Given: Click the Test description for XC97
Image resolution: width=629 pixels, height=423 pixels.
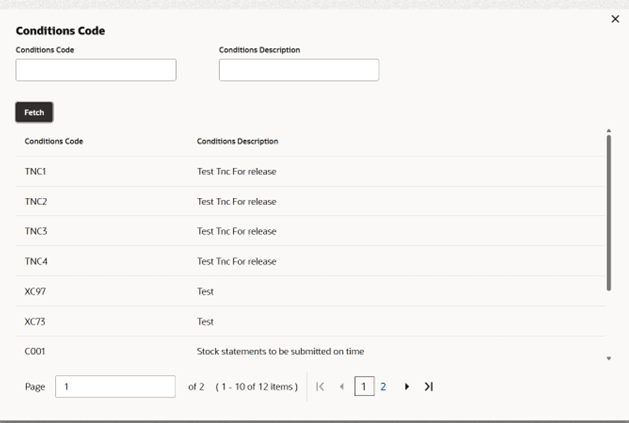Looking at the screenshot, I should (x=205, y=291).
